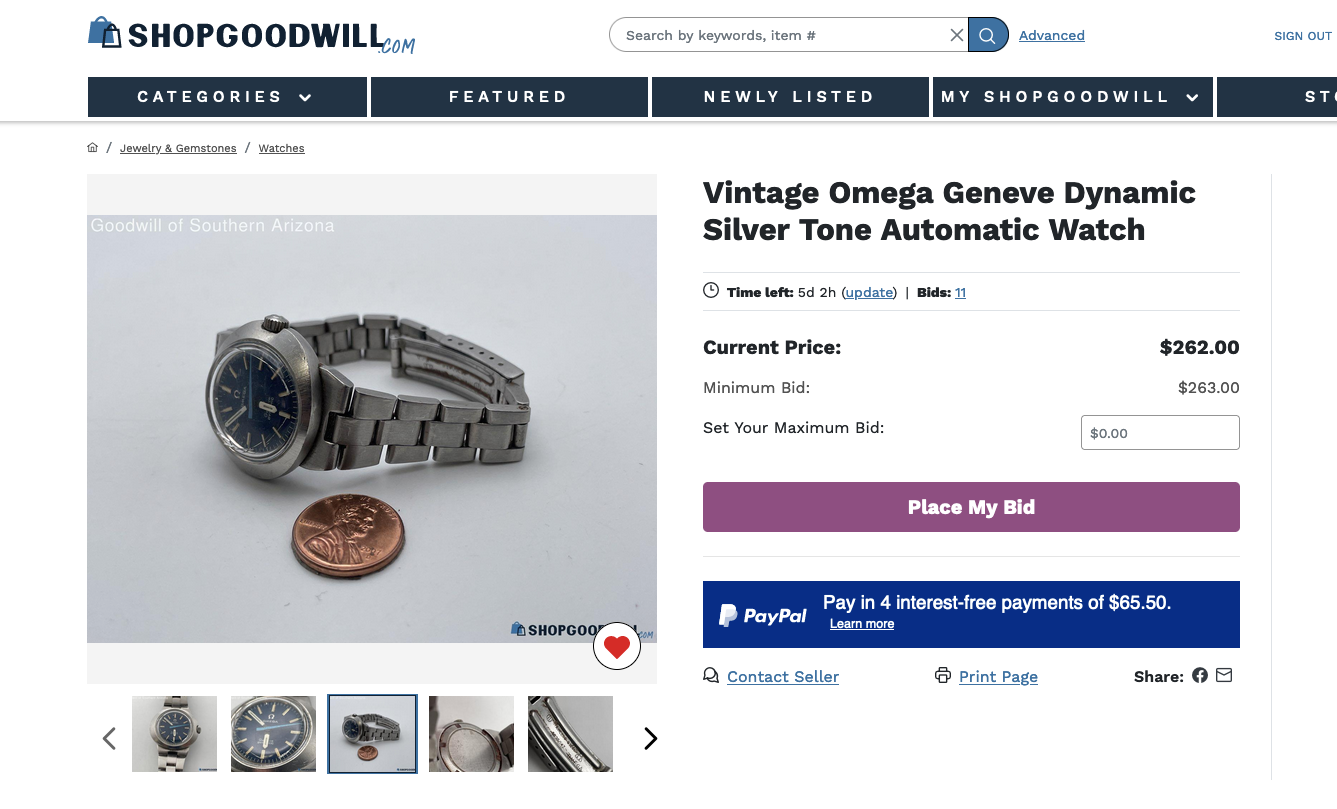Image resolution: width=1337 pixels, height=809 pixels.
Task: Click the ShopGoodwill logo
Action: pyautogui.click(x=250, y=36)
